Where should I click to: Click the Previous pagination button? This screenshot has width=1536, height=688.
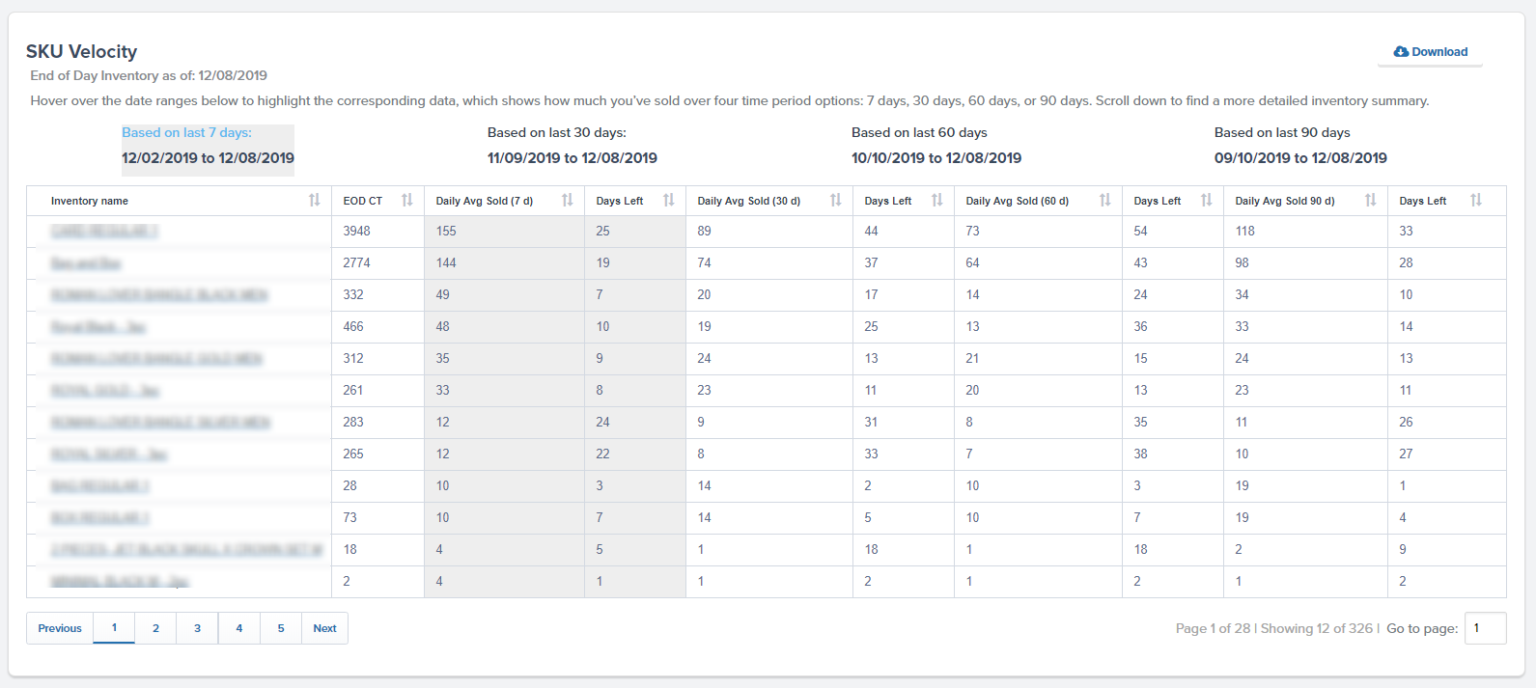click(x=60, y=628)
